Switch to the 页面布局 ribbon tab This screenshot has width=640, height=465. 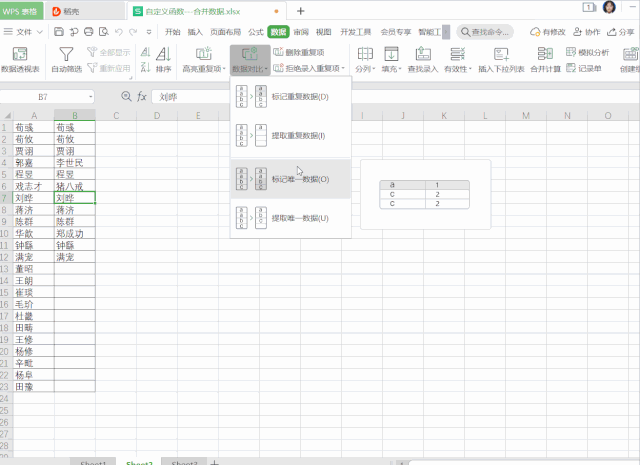(225, 32)
